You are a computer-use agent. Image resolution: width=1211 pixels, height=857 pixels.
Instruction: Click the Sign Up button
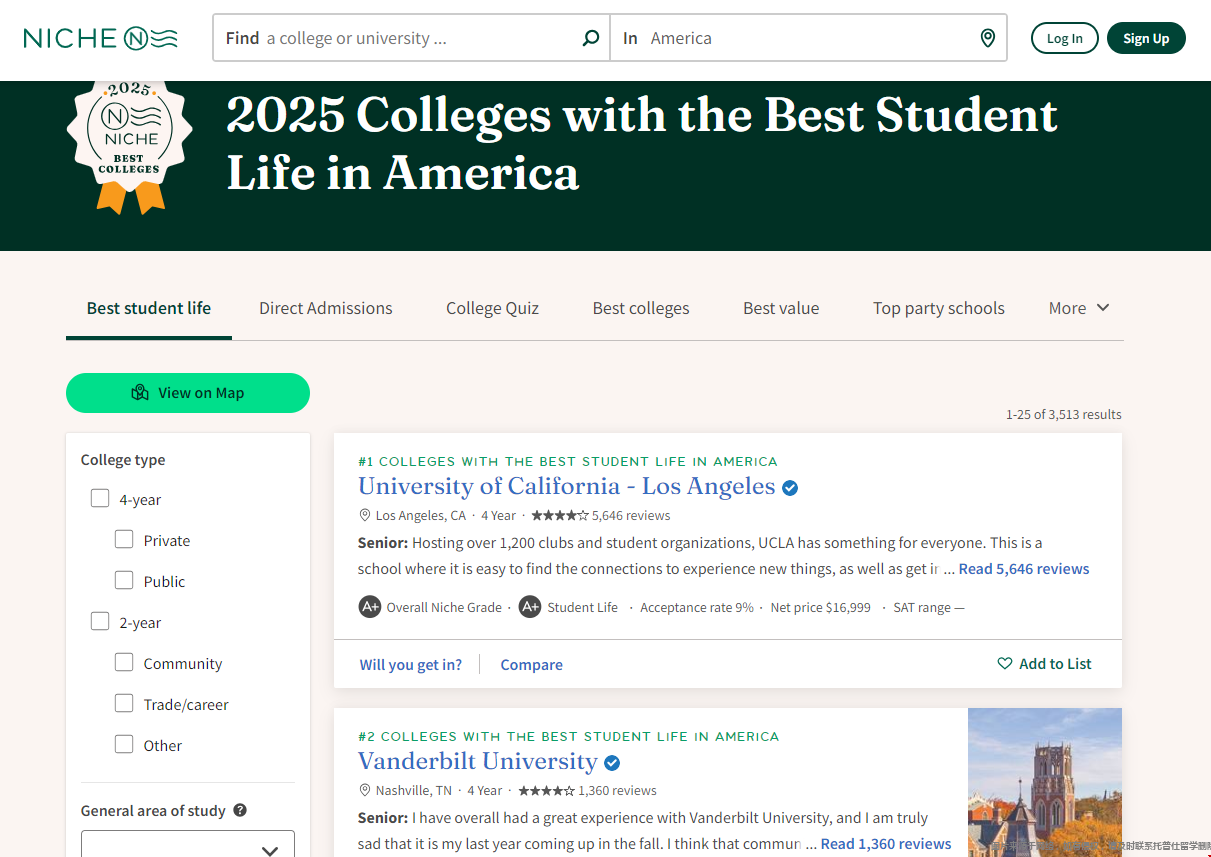(x=1146, y=38)
